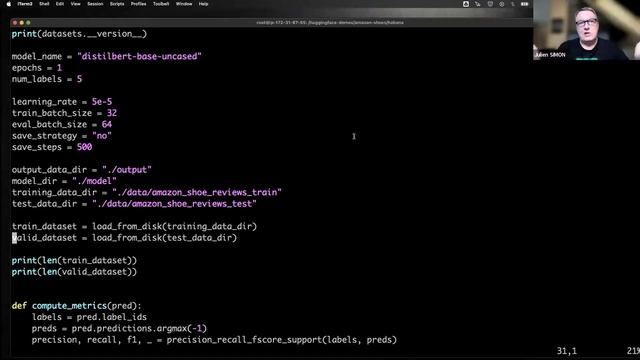Click the eval_batch_size value 64
640x360 pixels.
[x=107, y=124]
